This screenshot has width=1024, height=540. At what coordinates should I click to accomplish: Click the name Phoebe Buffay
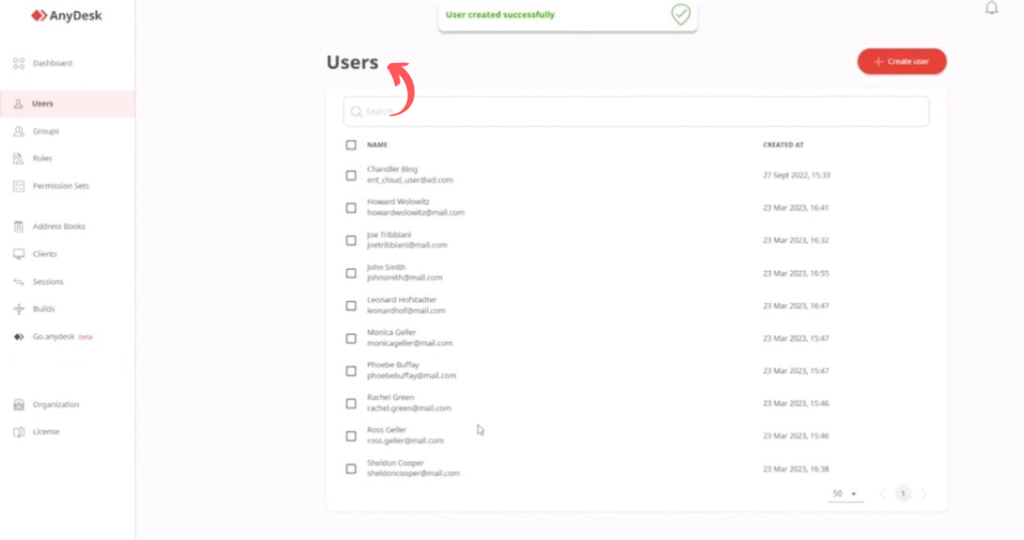coord(392,365)
